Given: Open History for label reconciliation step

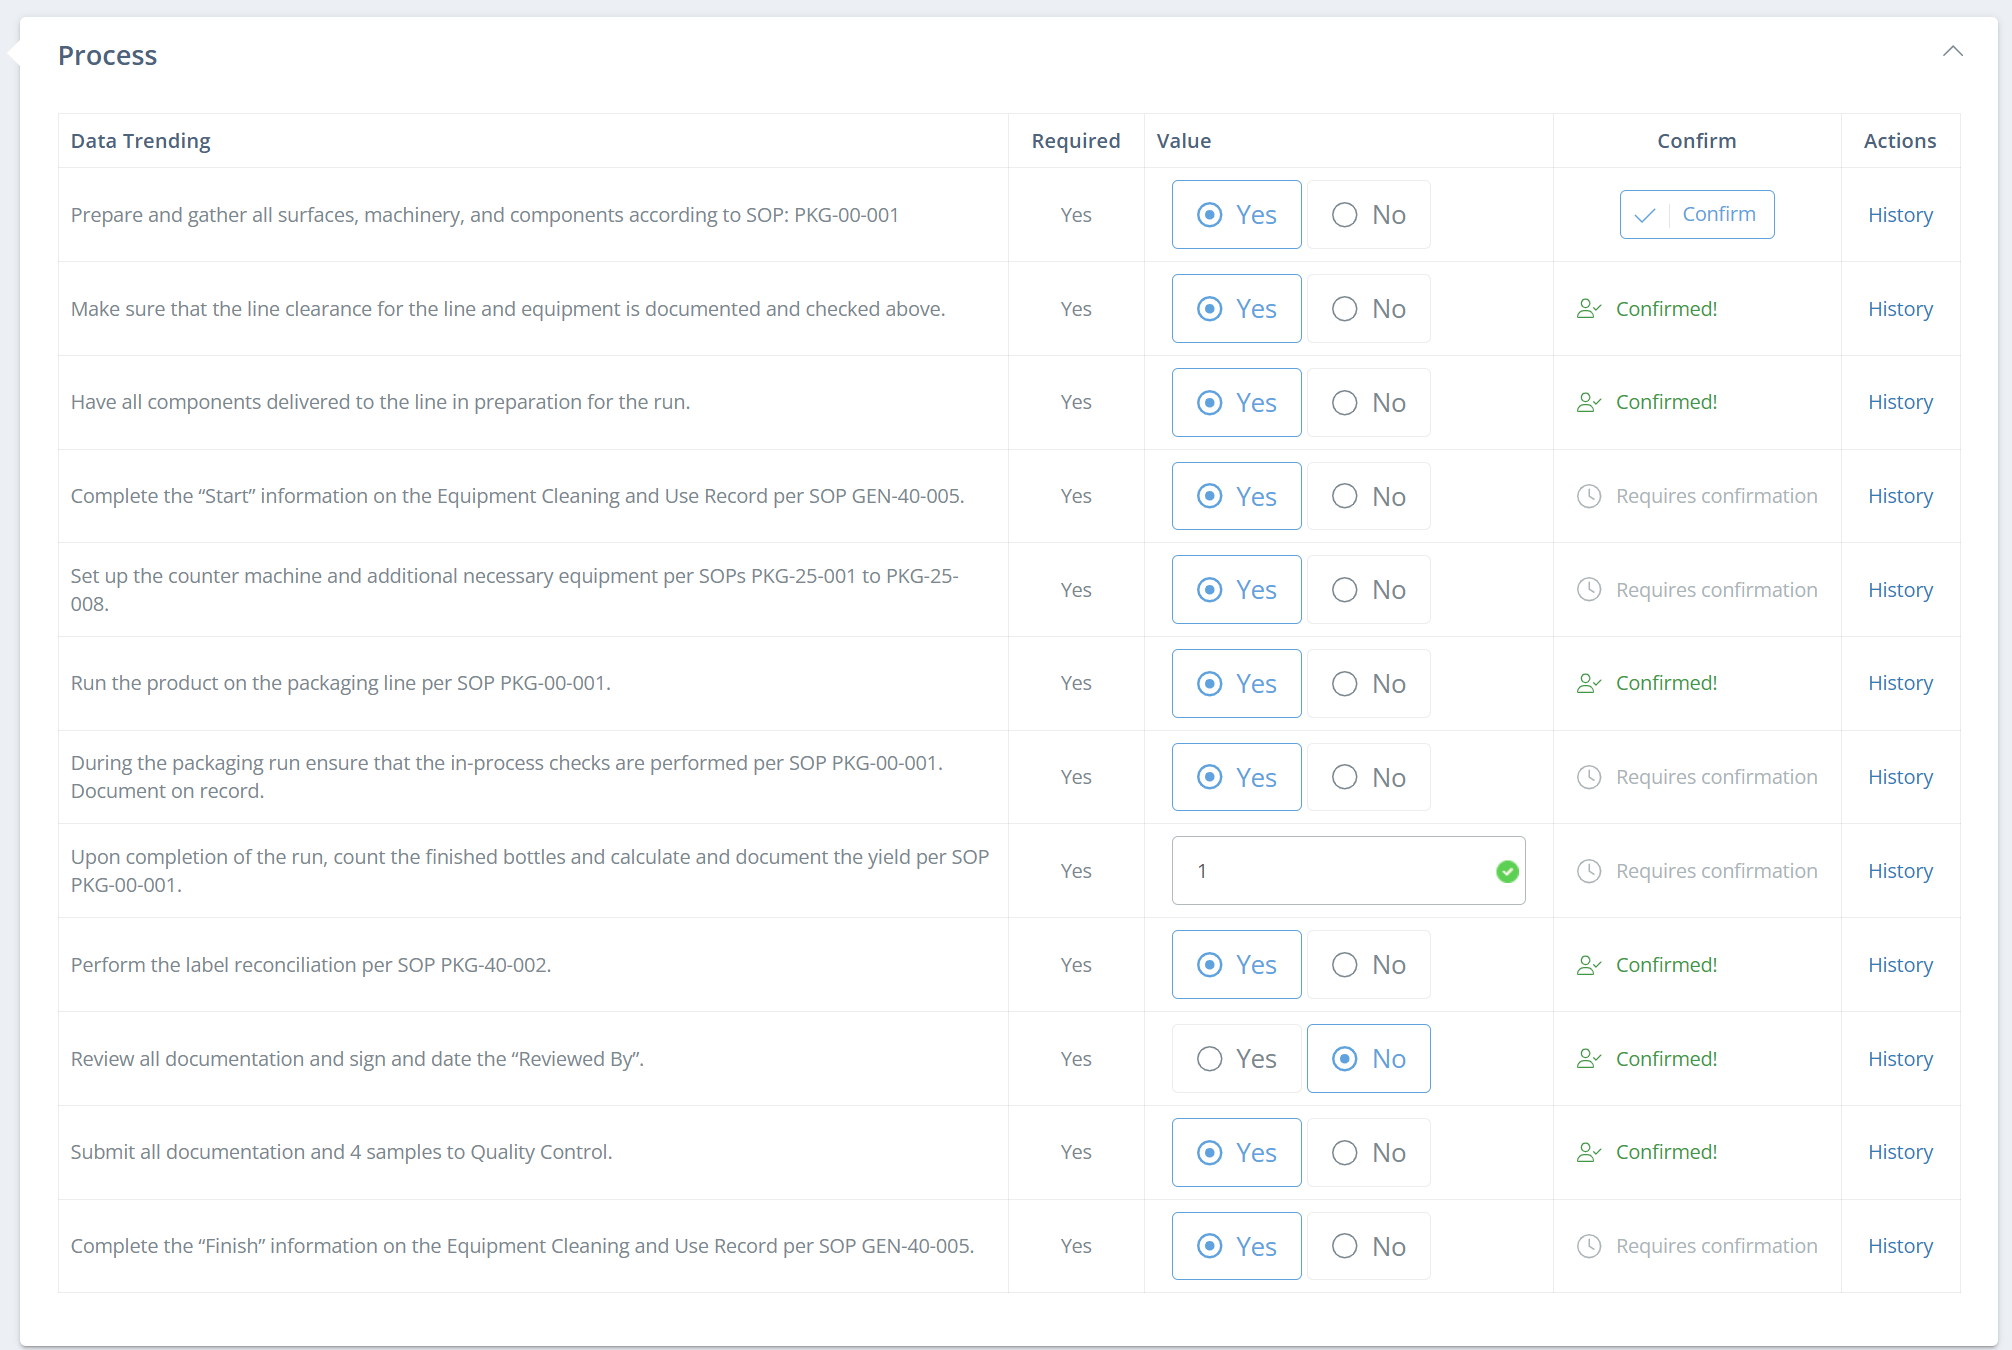Looking at the screenshot, I should (x=1899, y=965).
